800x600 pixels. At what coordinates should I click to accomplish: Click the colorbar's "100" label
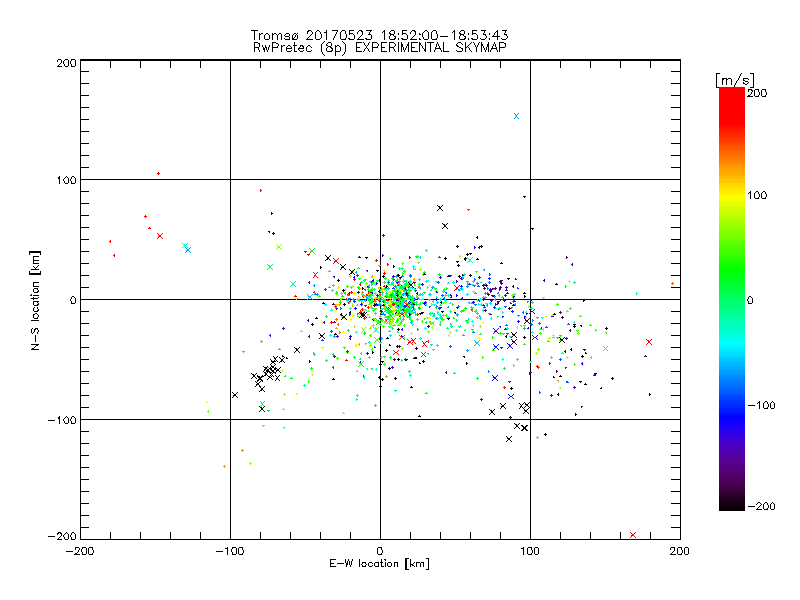pos(757,195)
